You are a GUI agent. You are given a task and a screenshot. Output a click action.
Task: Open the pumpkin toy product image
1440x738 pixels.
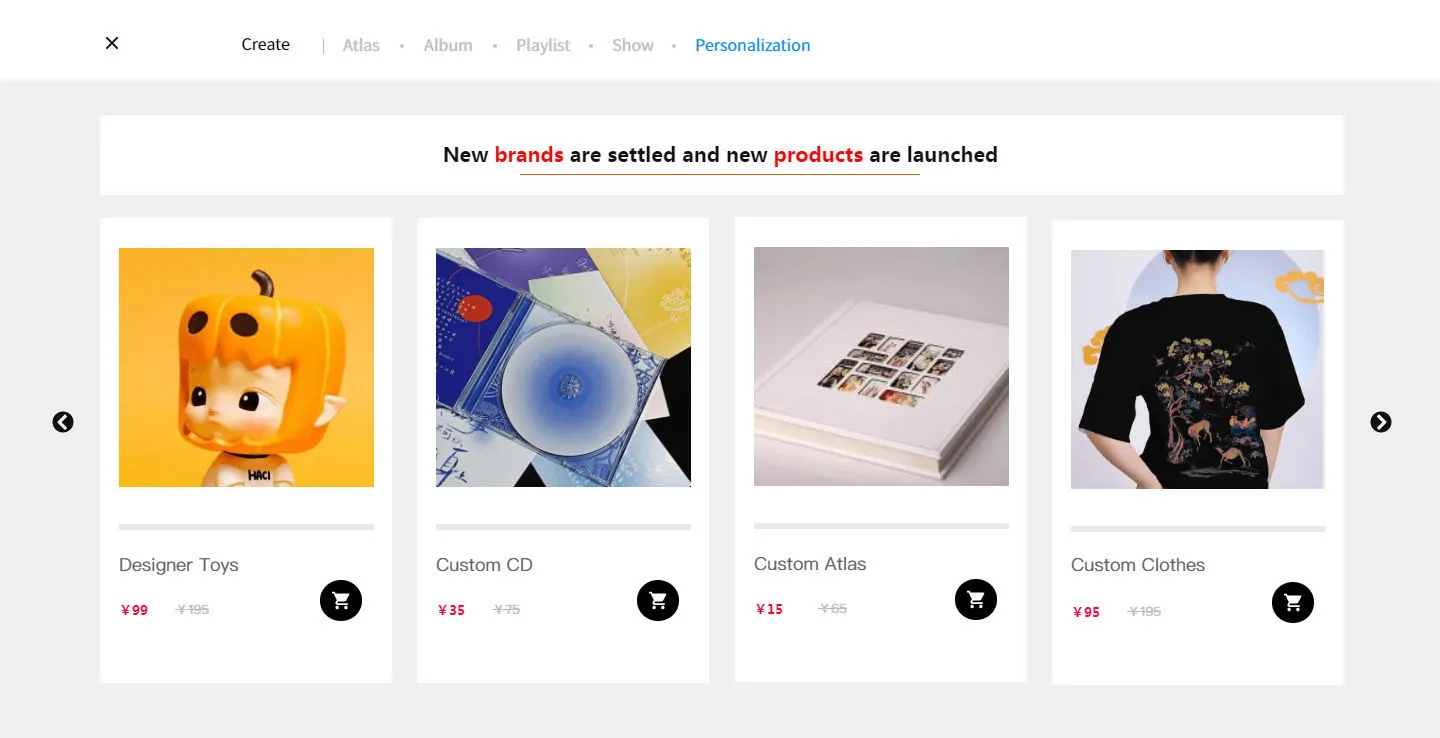[x=246, y=367]
